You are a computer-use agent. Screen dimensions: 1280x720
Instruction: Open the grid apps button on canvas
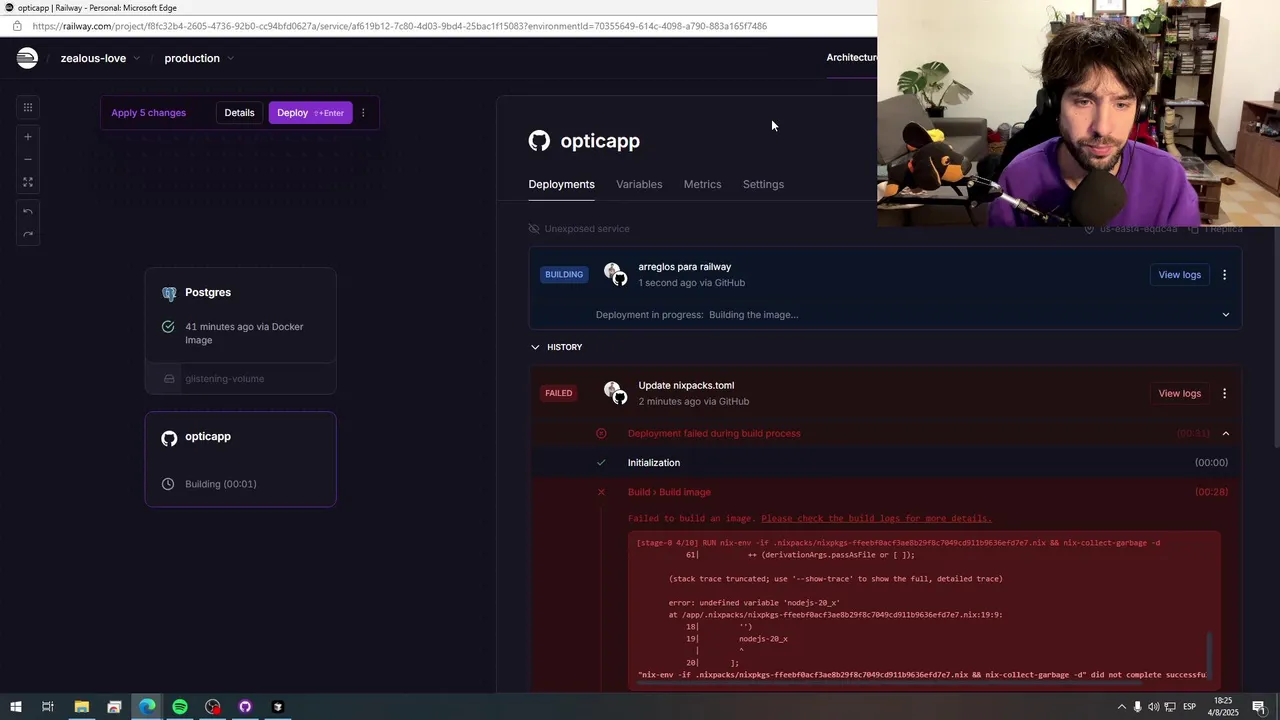click(x=28, y=107)
